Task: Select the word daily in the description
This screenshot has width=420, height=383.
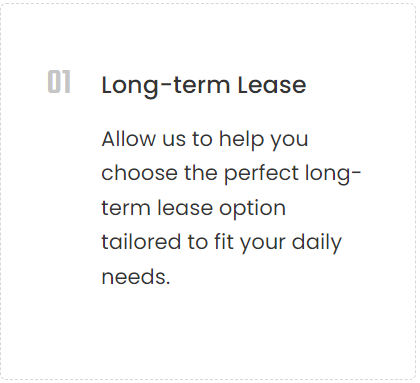Action: click(x=317, y=243)
